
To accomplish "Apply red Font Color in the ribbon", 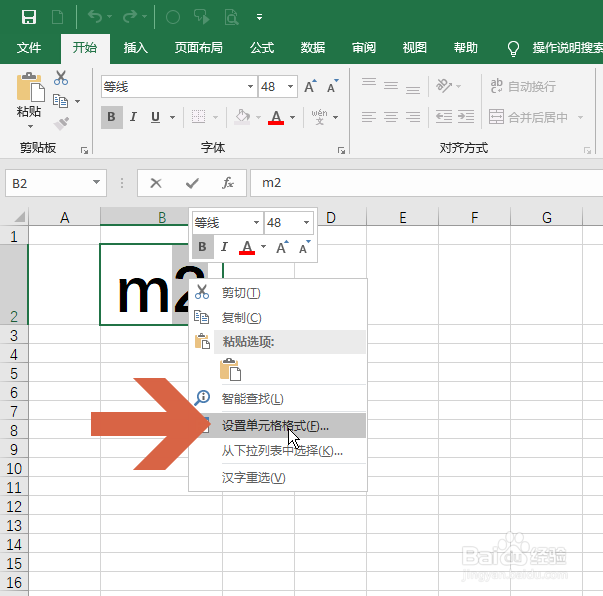I will 276,117.
